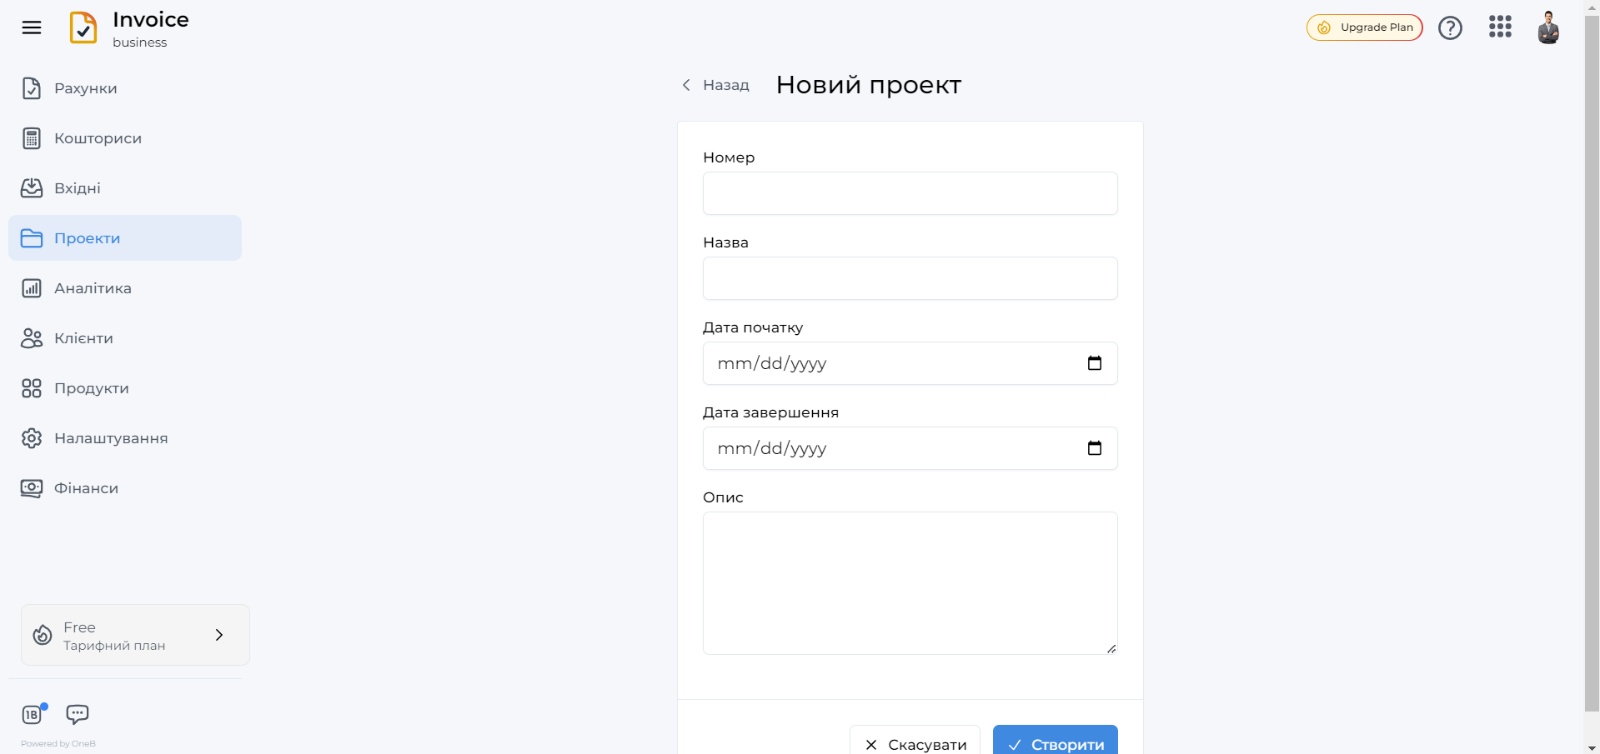
Task: Click the Invoice logo icon
Action: [83, 28]
